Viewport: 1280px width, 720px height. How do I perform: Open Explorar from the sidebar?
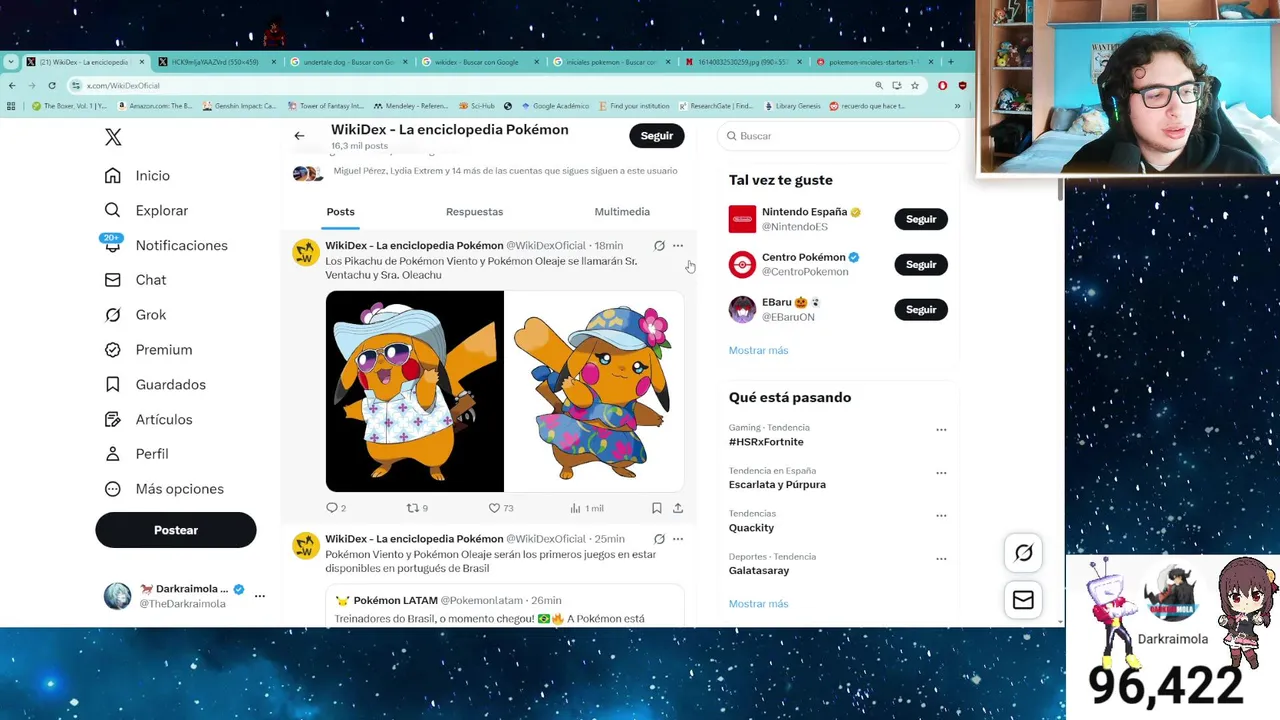(146, 210)
